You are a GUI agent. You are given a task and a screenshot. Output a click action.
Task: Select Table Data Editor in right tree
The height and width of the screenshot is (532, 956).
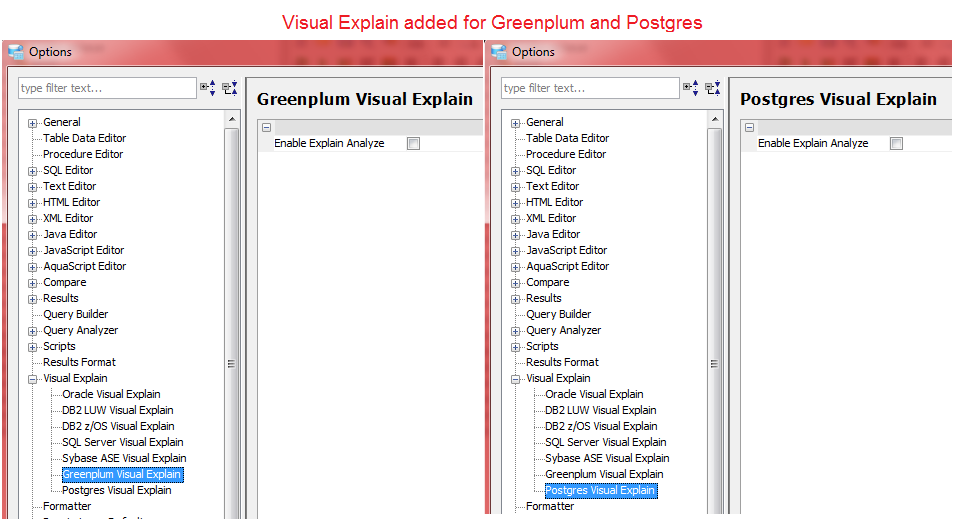click(568, 138)
